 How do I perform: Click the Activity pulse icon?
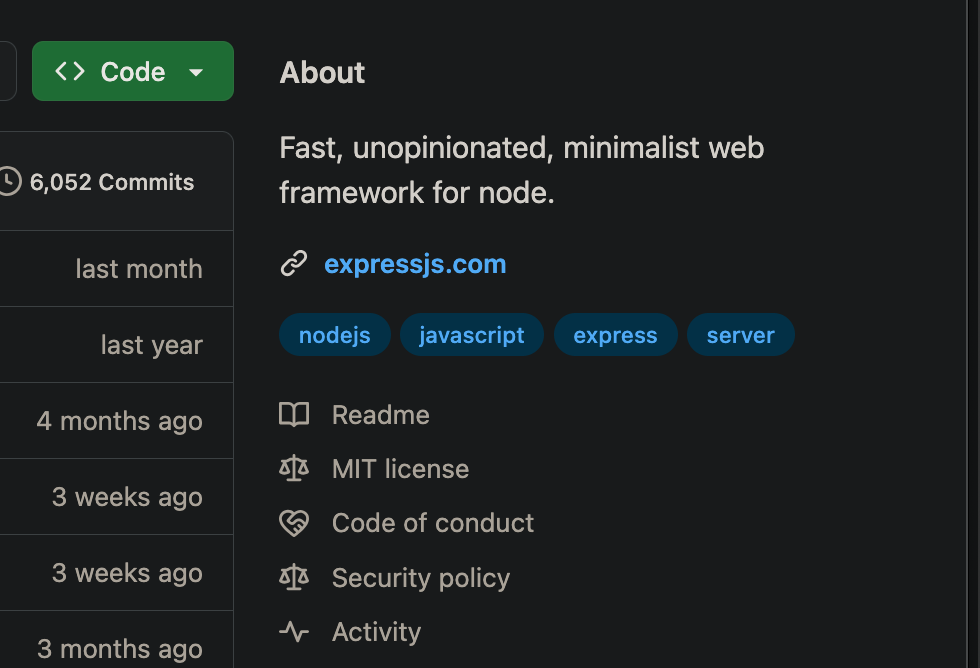[x=294, y=632]
